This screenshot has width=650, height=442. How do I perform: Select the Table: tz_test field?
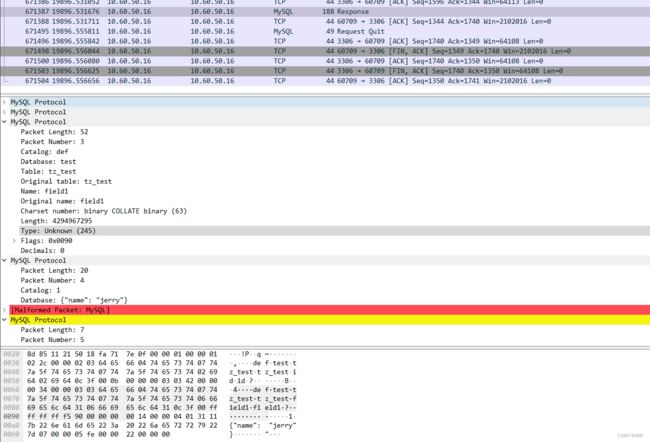(48, 172)
